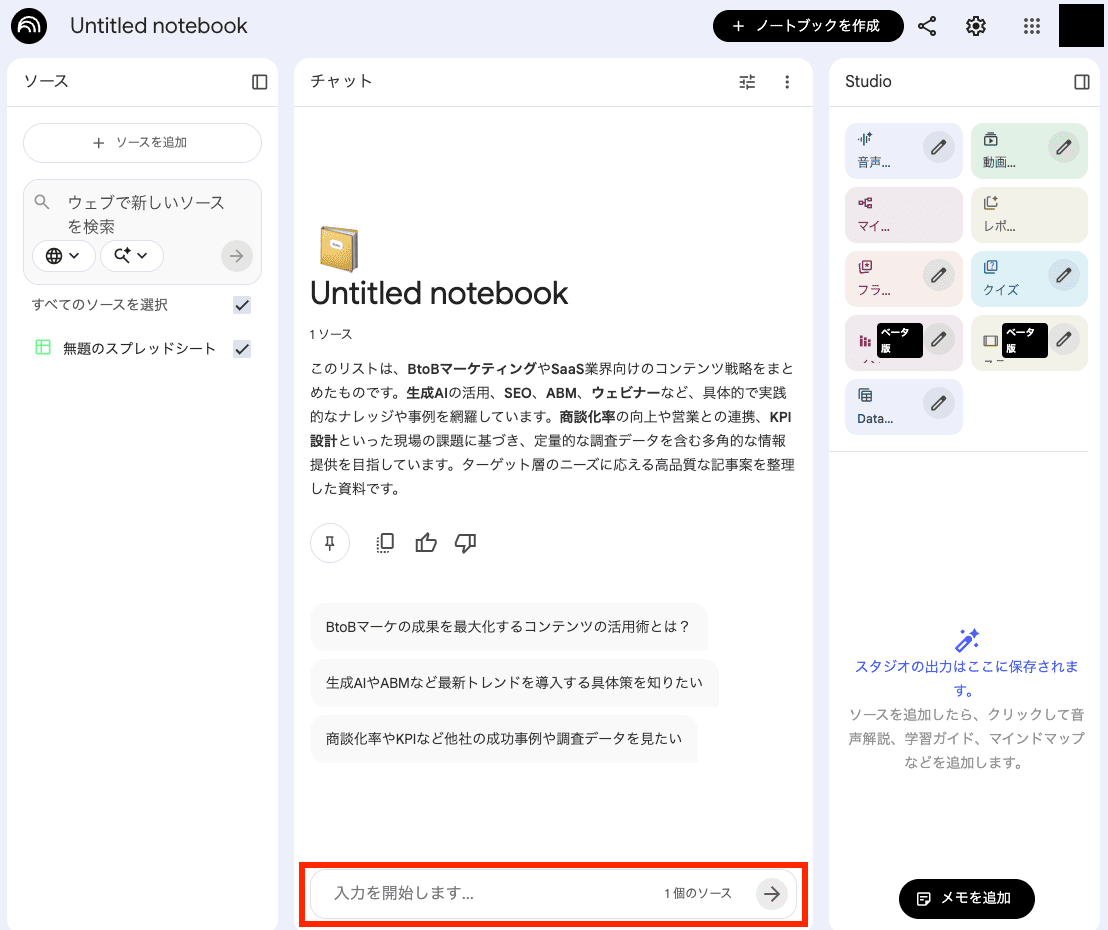The width and height of the screenshot is (1108, 930).
Task: Click the share icon in header
Action: tap(927, 26)
